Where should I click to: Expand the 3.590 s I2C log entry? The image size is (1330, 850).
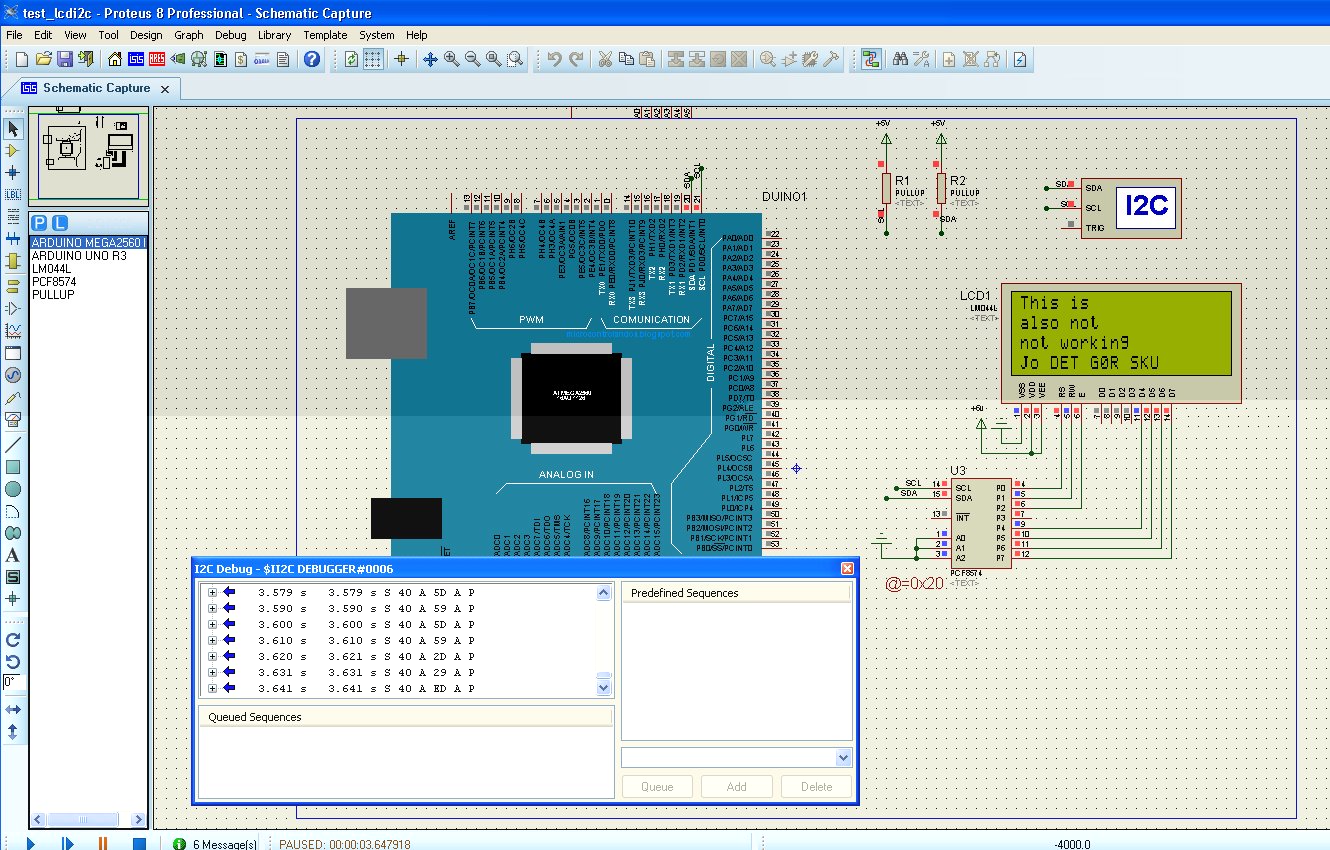click(x=212, y=608)
